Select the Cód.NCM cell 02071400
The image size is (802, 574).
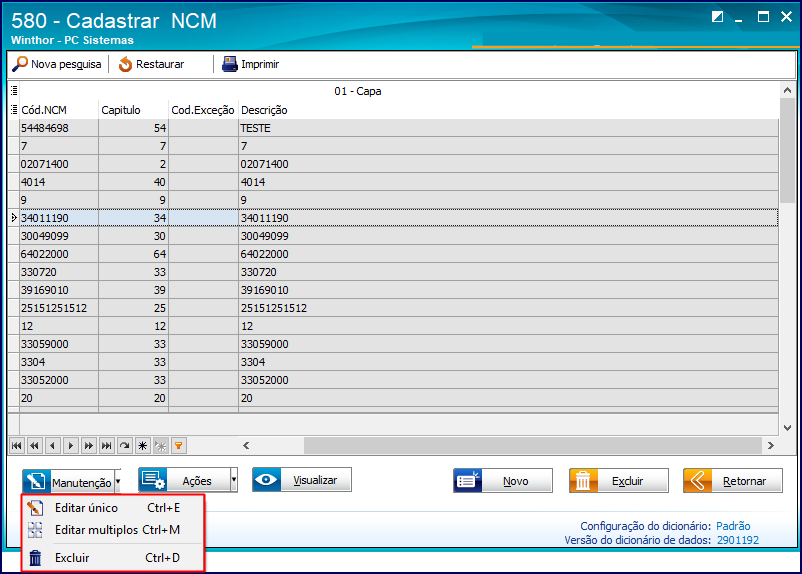(59, 164)
